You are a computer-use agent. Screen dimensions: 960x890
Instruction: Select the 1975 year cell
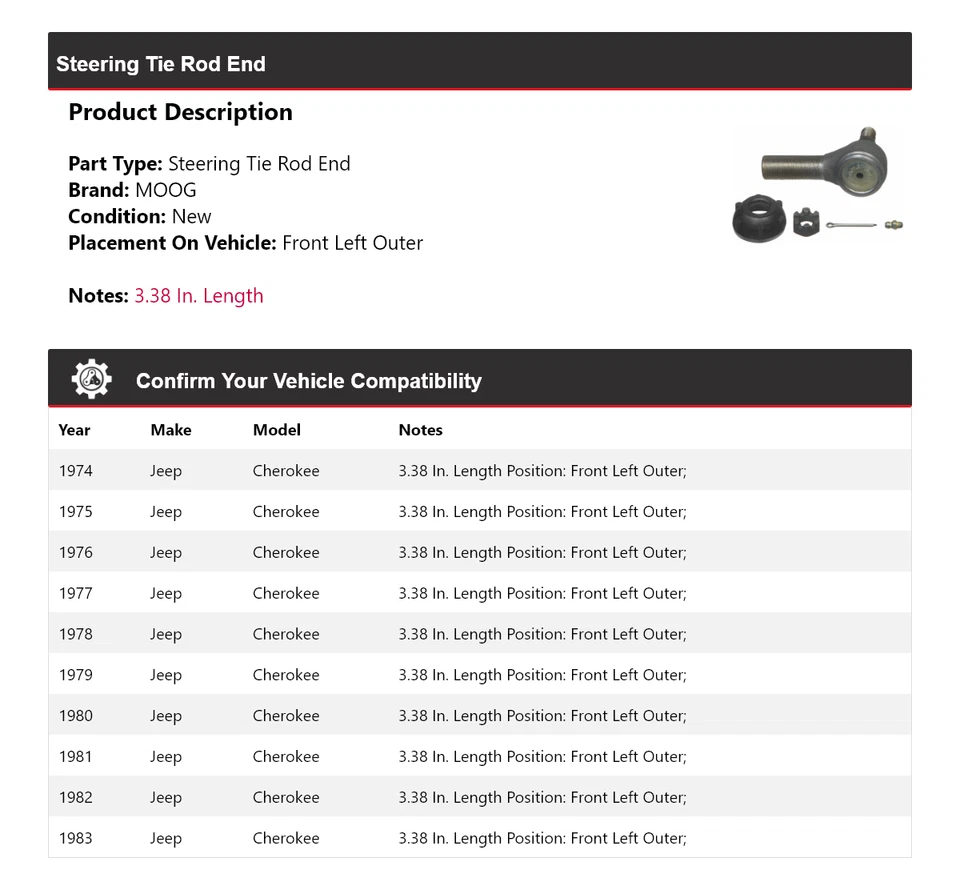75,512
